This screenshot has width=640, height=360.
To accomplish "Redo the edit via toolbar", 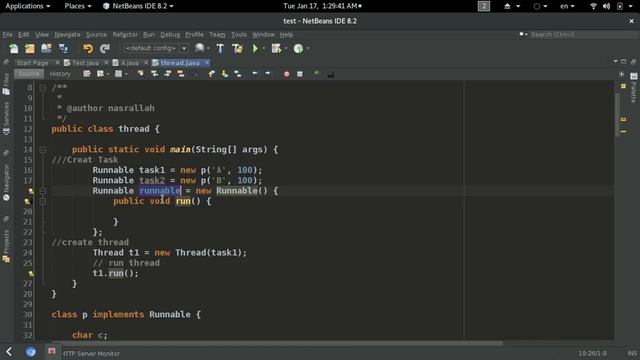I will coord(105,49).
